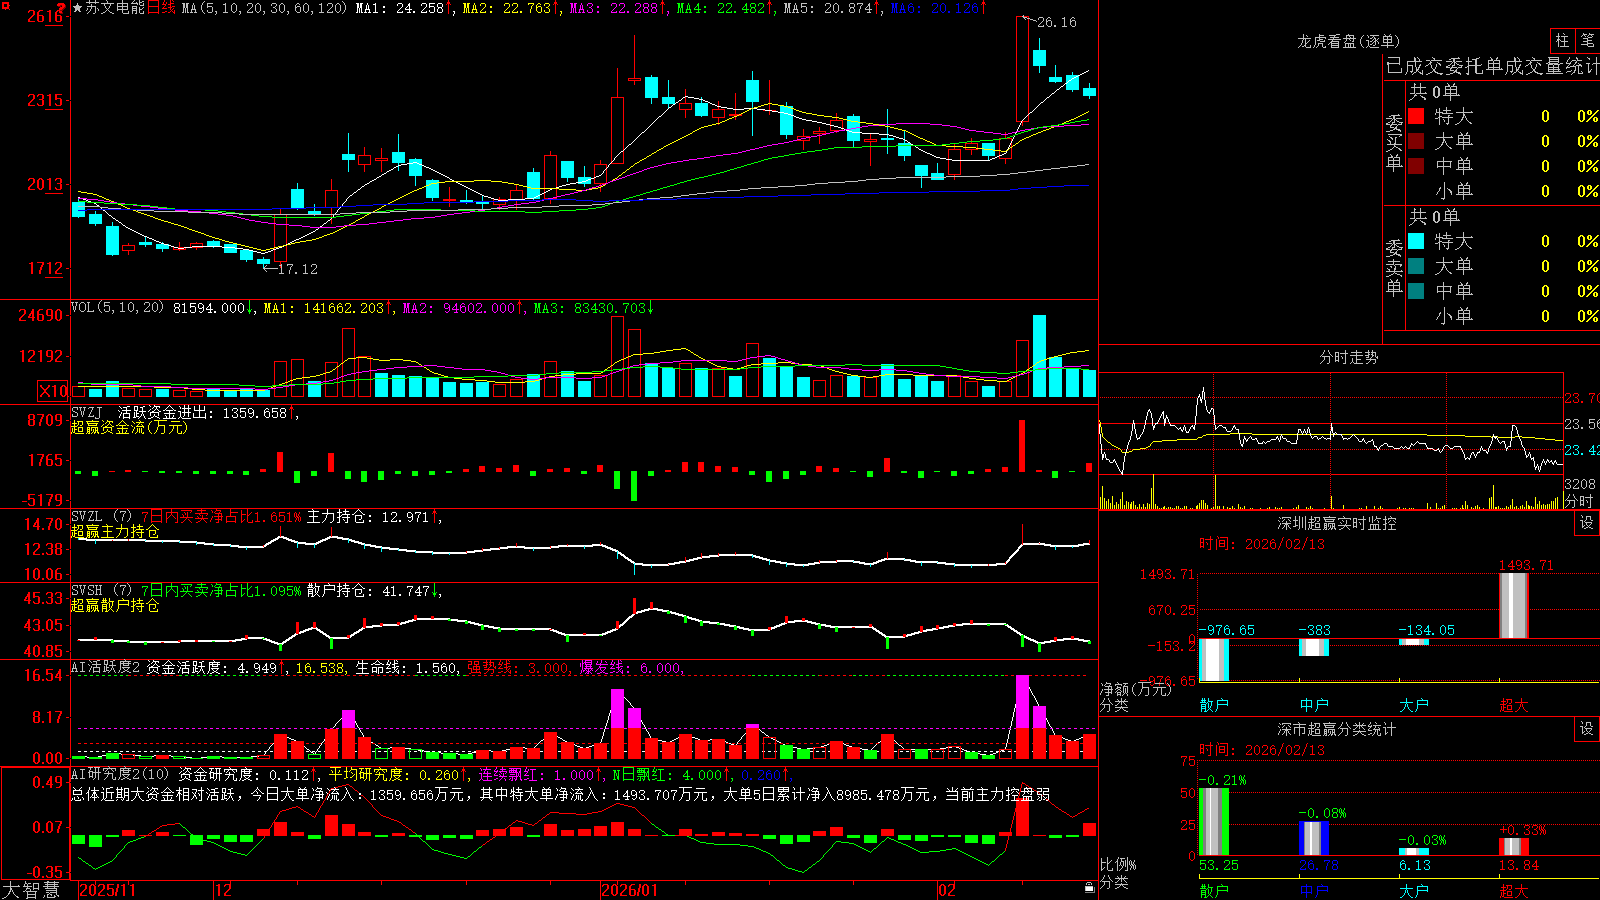Switch 龙虎看盘 to 笔 tick view

1587,41
